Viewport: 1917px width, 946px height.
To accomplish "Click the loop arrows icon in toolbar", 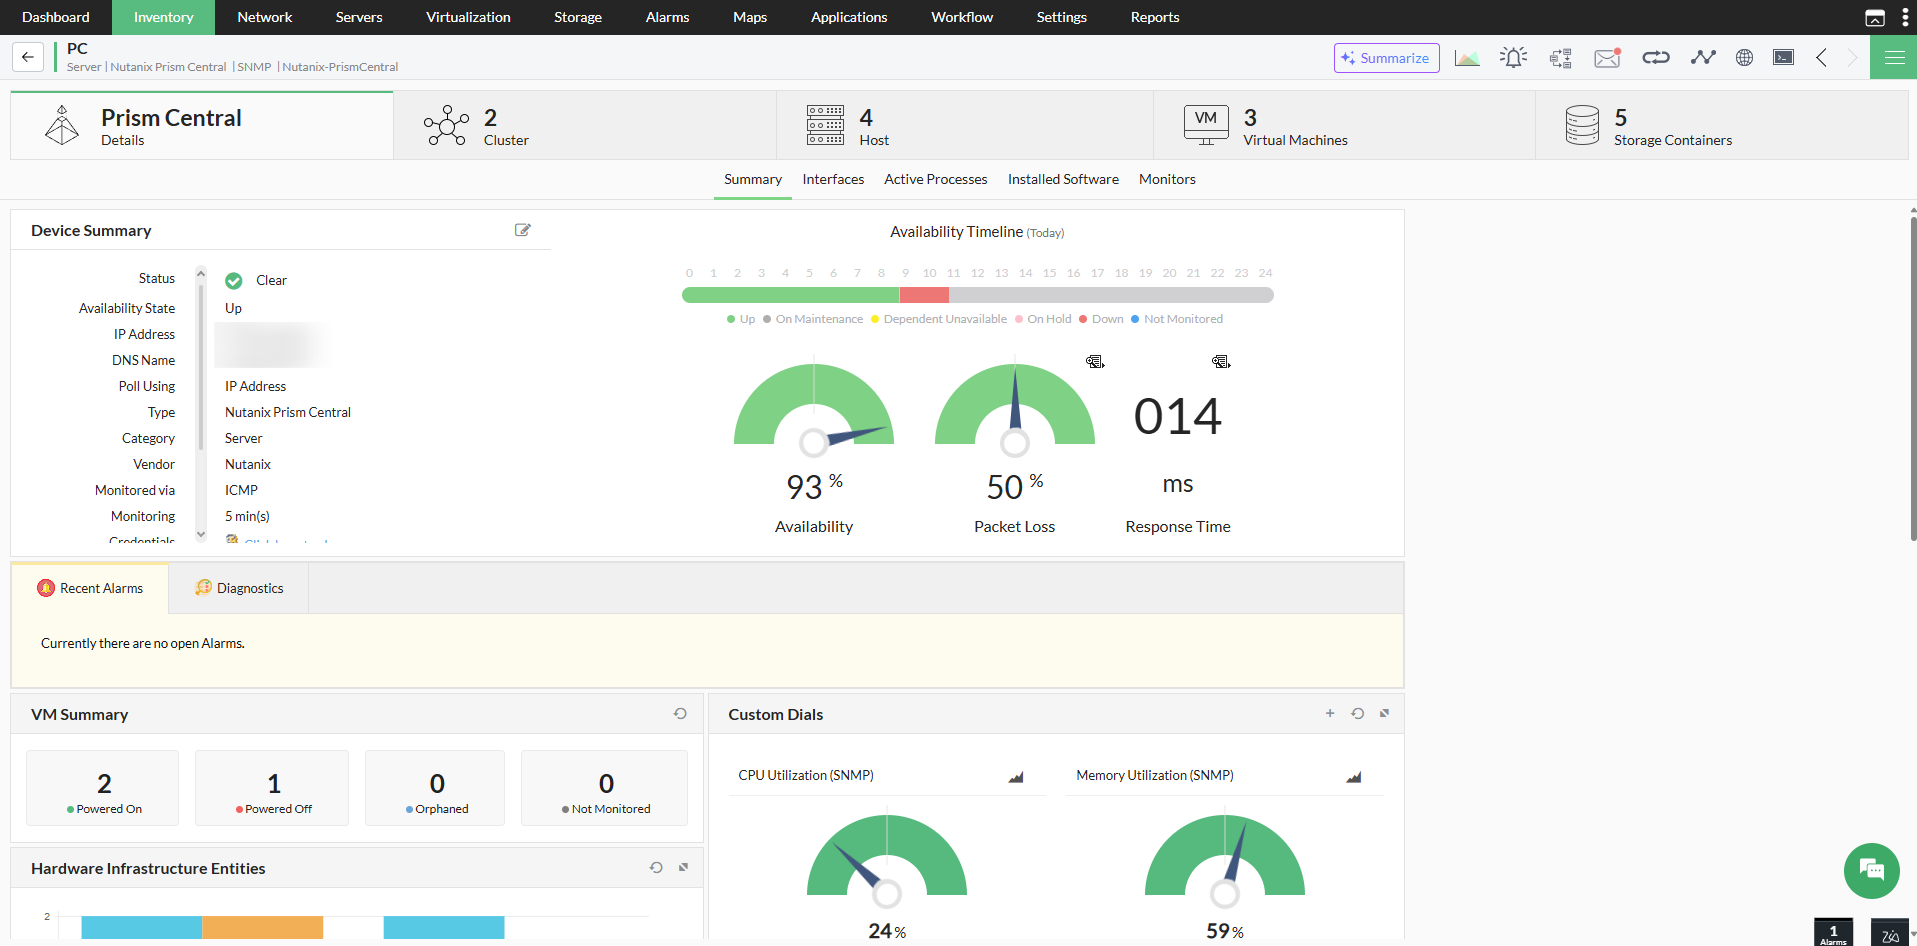I will (1656, 58).
